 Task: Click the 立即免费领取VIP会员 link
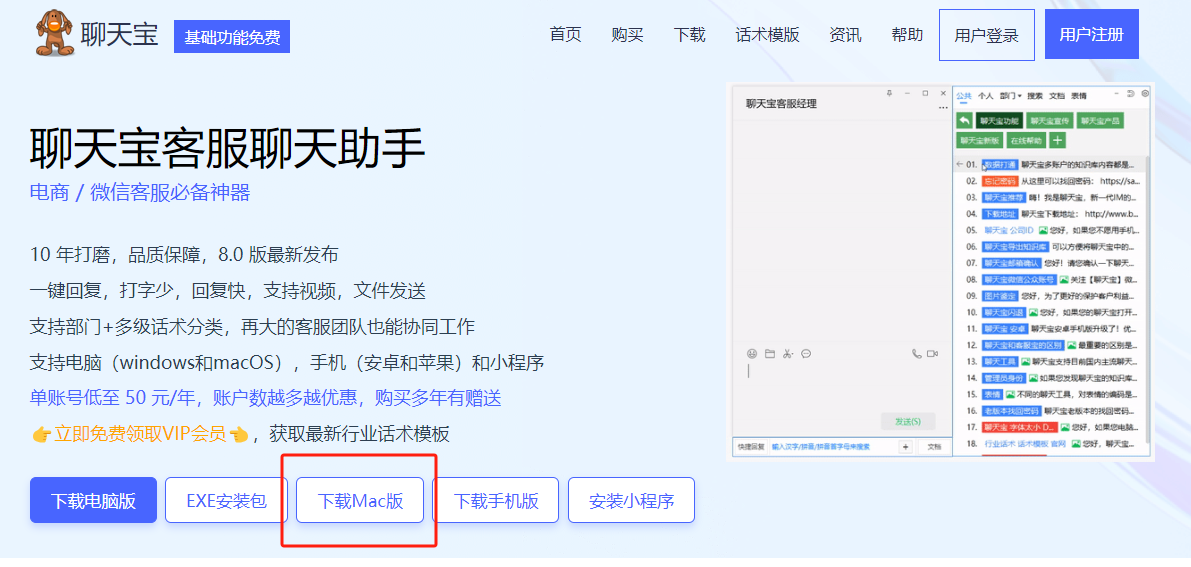[141, 434]
